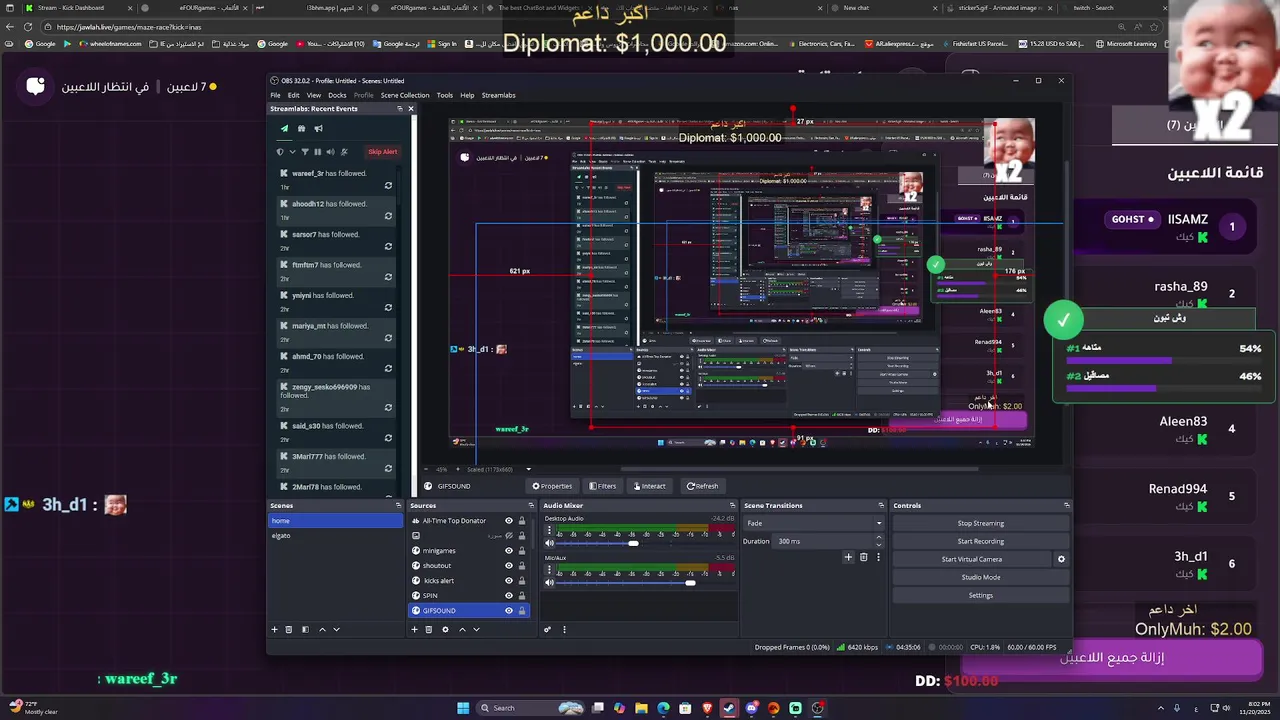Screen dimensions: 1280x720
Task: Expand the chevron dropdown beside the shield icon
Action: [292, 152]
